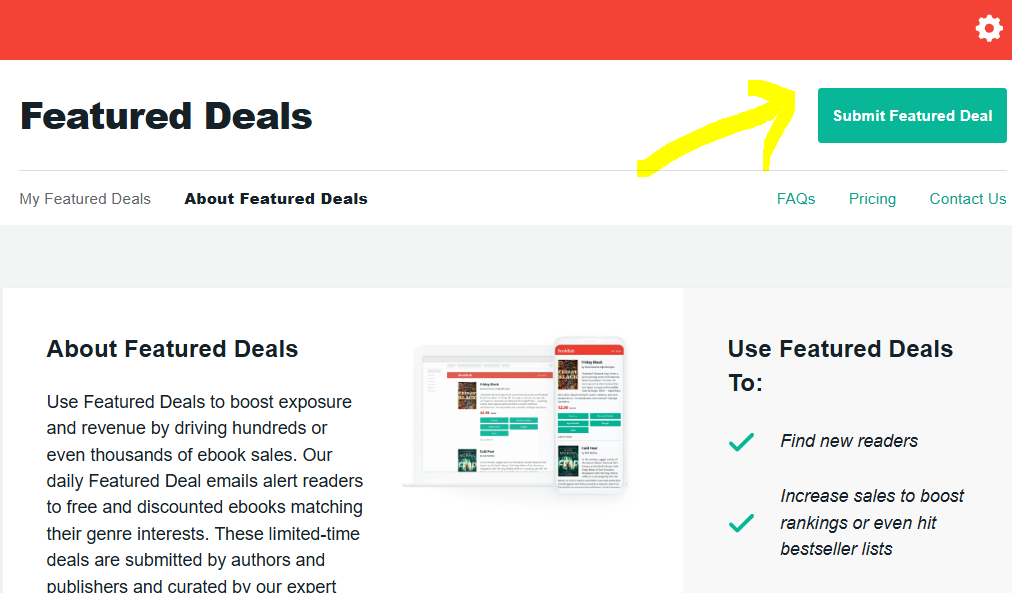Click the "About Featured Deals" section title

pos(172,348)
